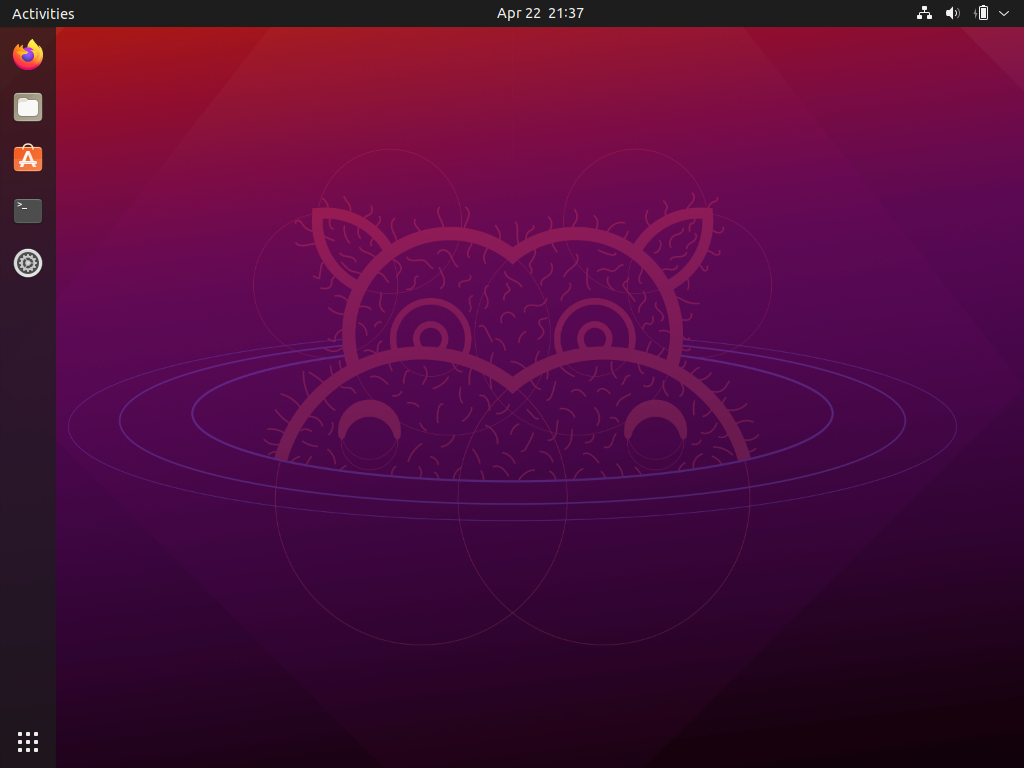Launch Terminal from the dock
This screenshot has height=768, width=1024.
point(28,211)
